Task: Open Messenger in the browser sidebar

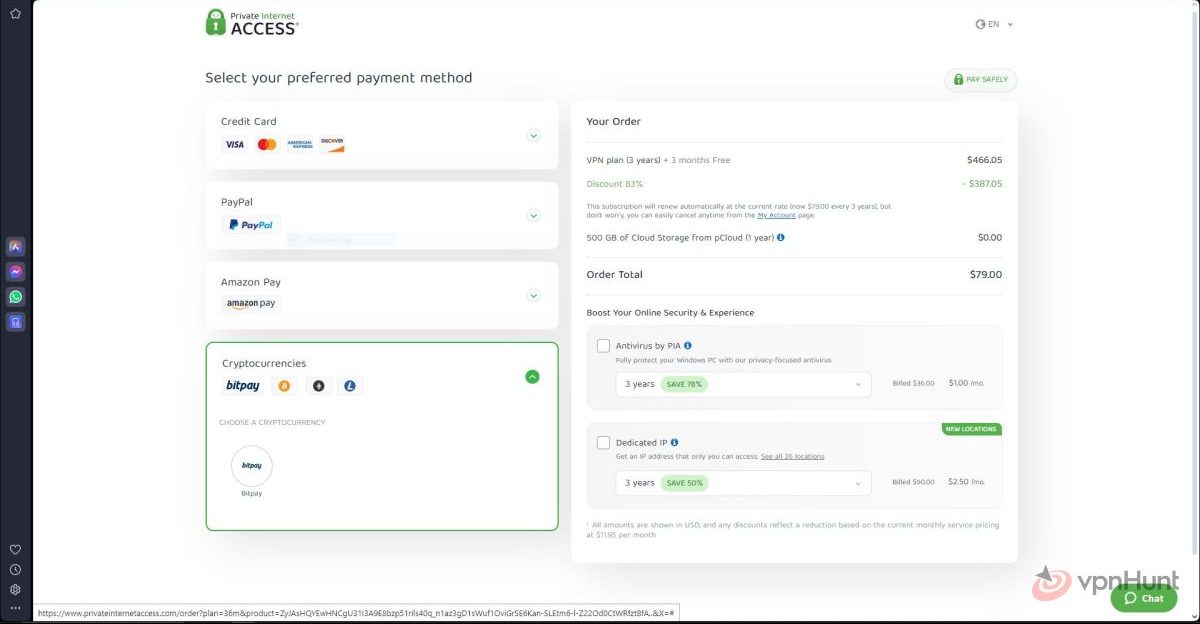Action: click(16, 272)
